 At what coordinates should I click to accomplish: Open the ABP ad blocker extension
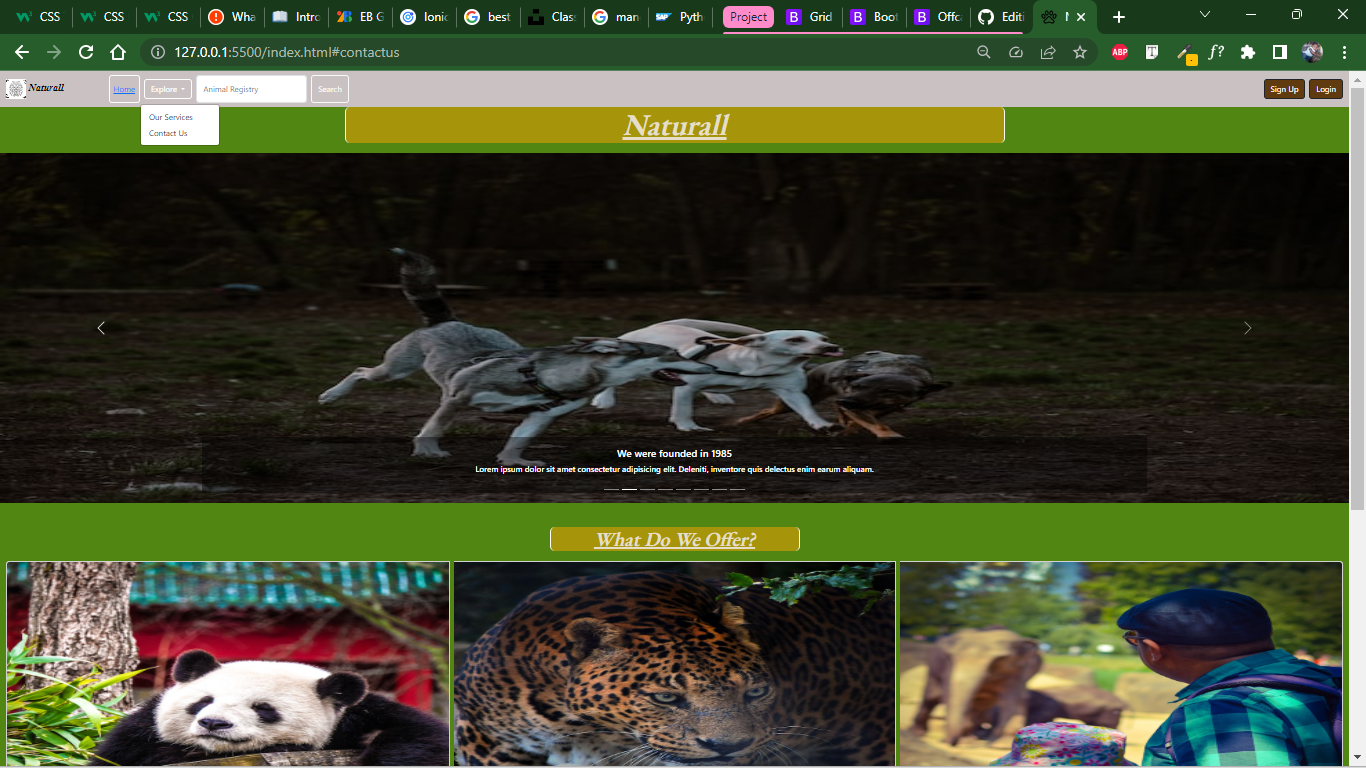[x=1120, y=52]
